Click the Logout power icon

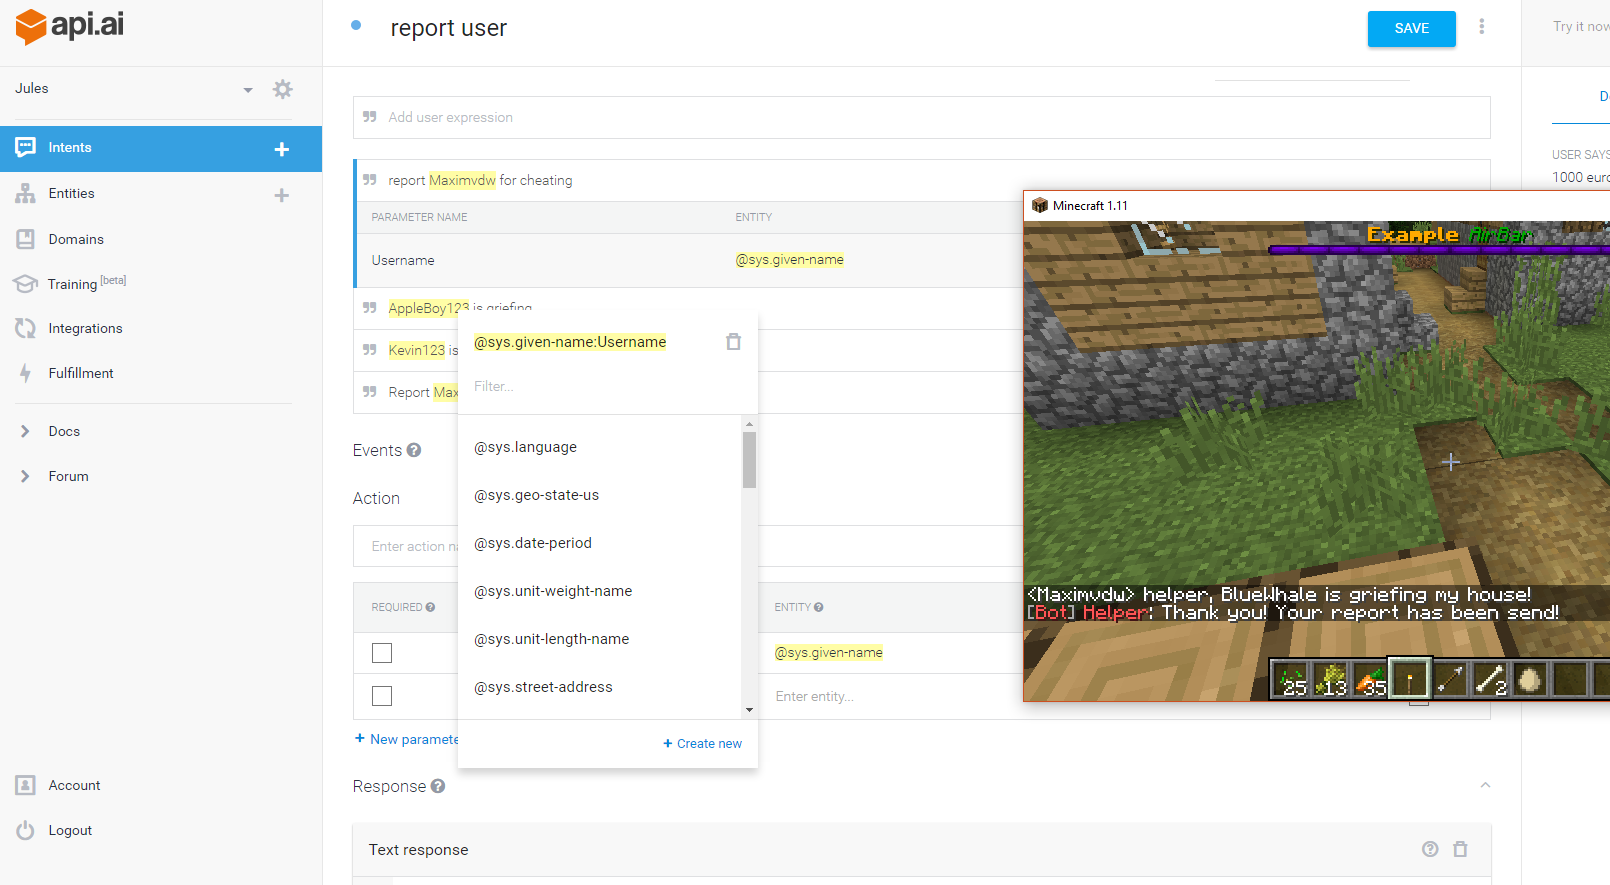tap(26, 831)
